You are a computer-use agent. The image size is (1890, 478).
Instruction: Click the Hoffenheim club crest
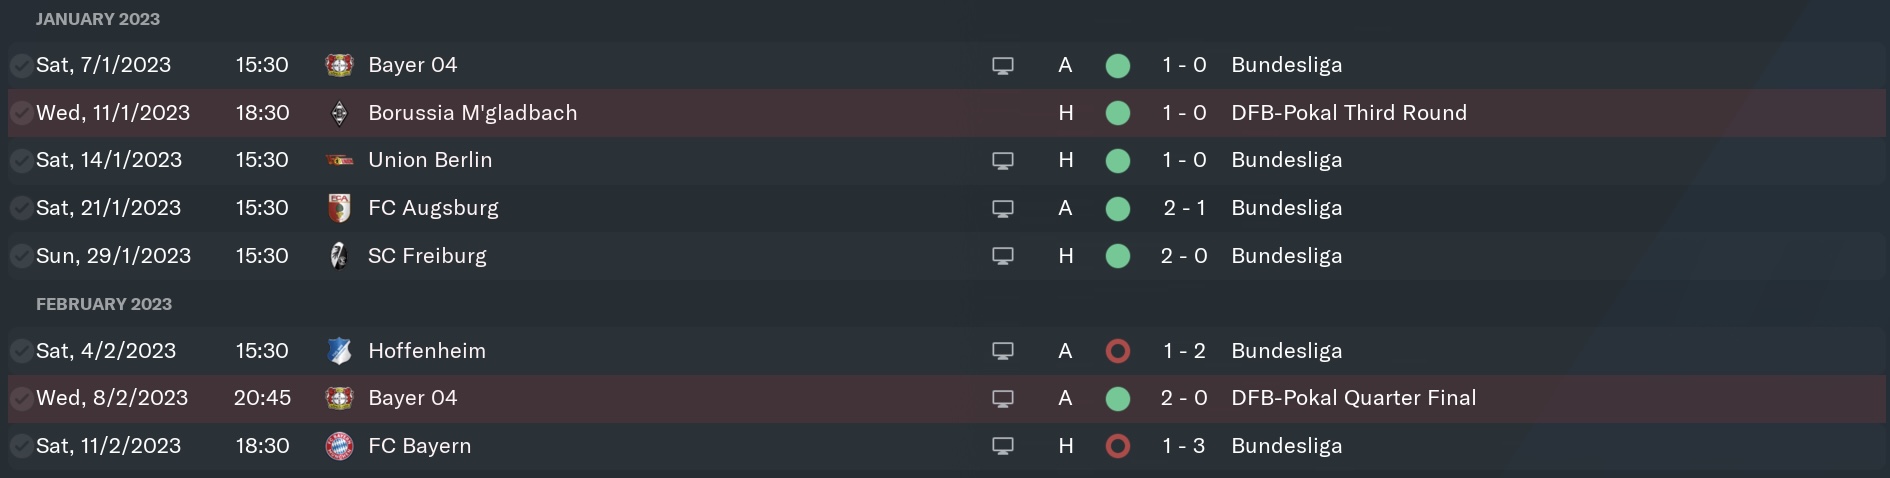coord(339,351)
